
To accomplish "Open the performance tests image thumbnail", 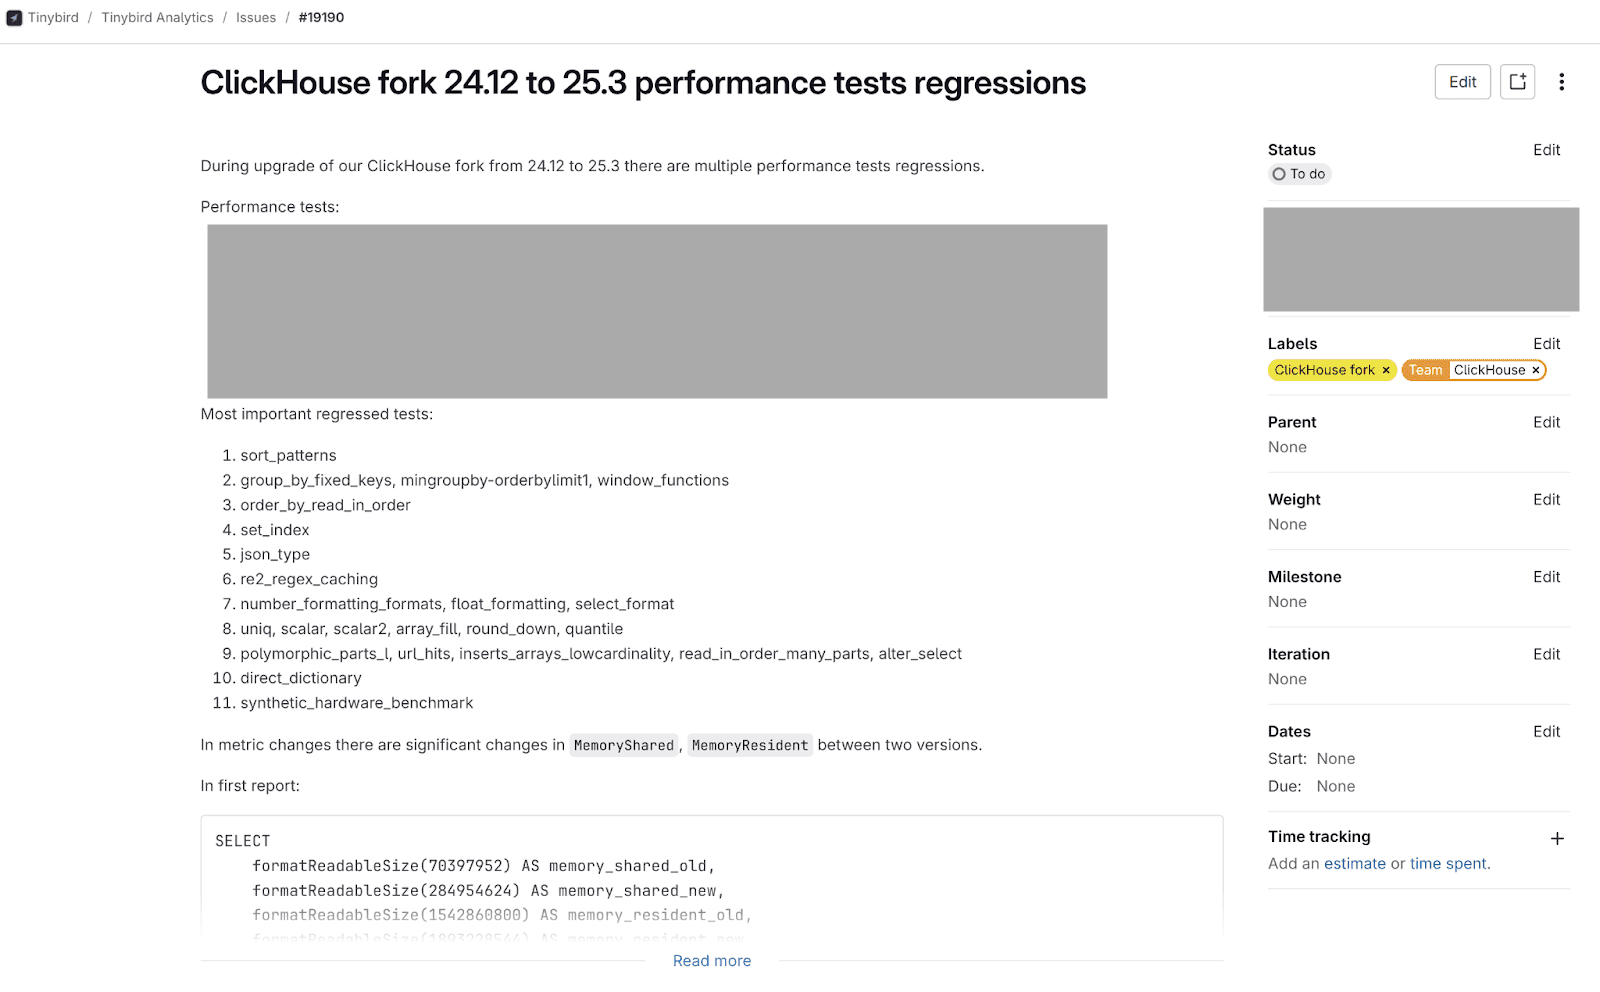I will click(x=656, y=310).
